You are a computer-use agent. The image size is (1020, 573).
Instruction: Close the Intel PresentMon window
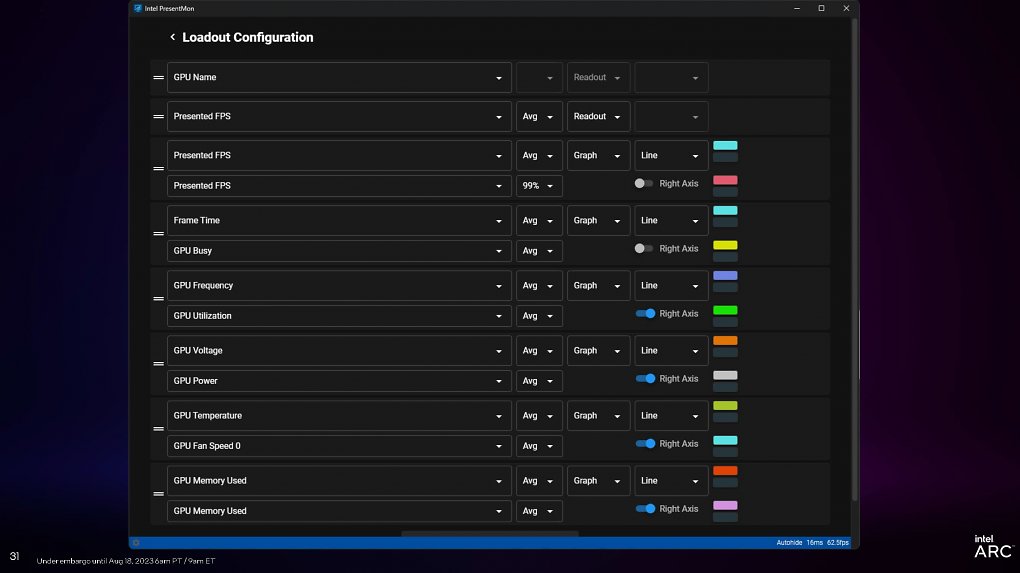coord(846,8)
